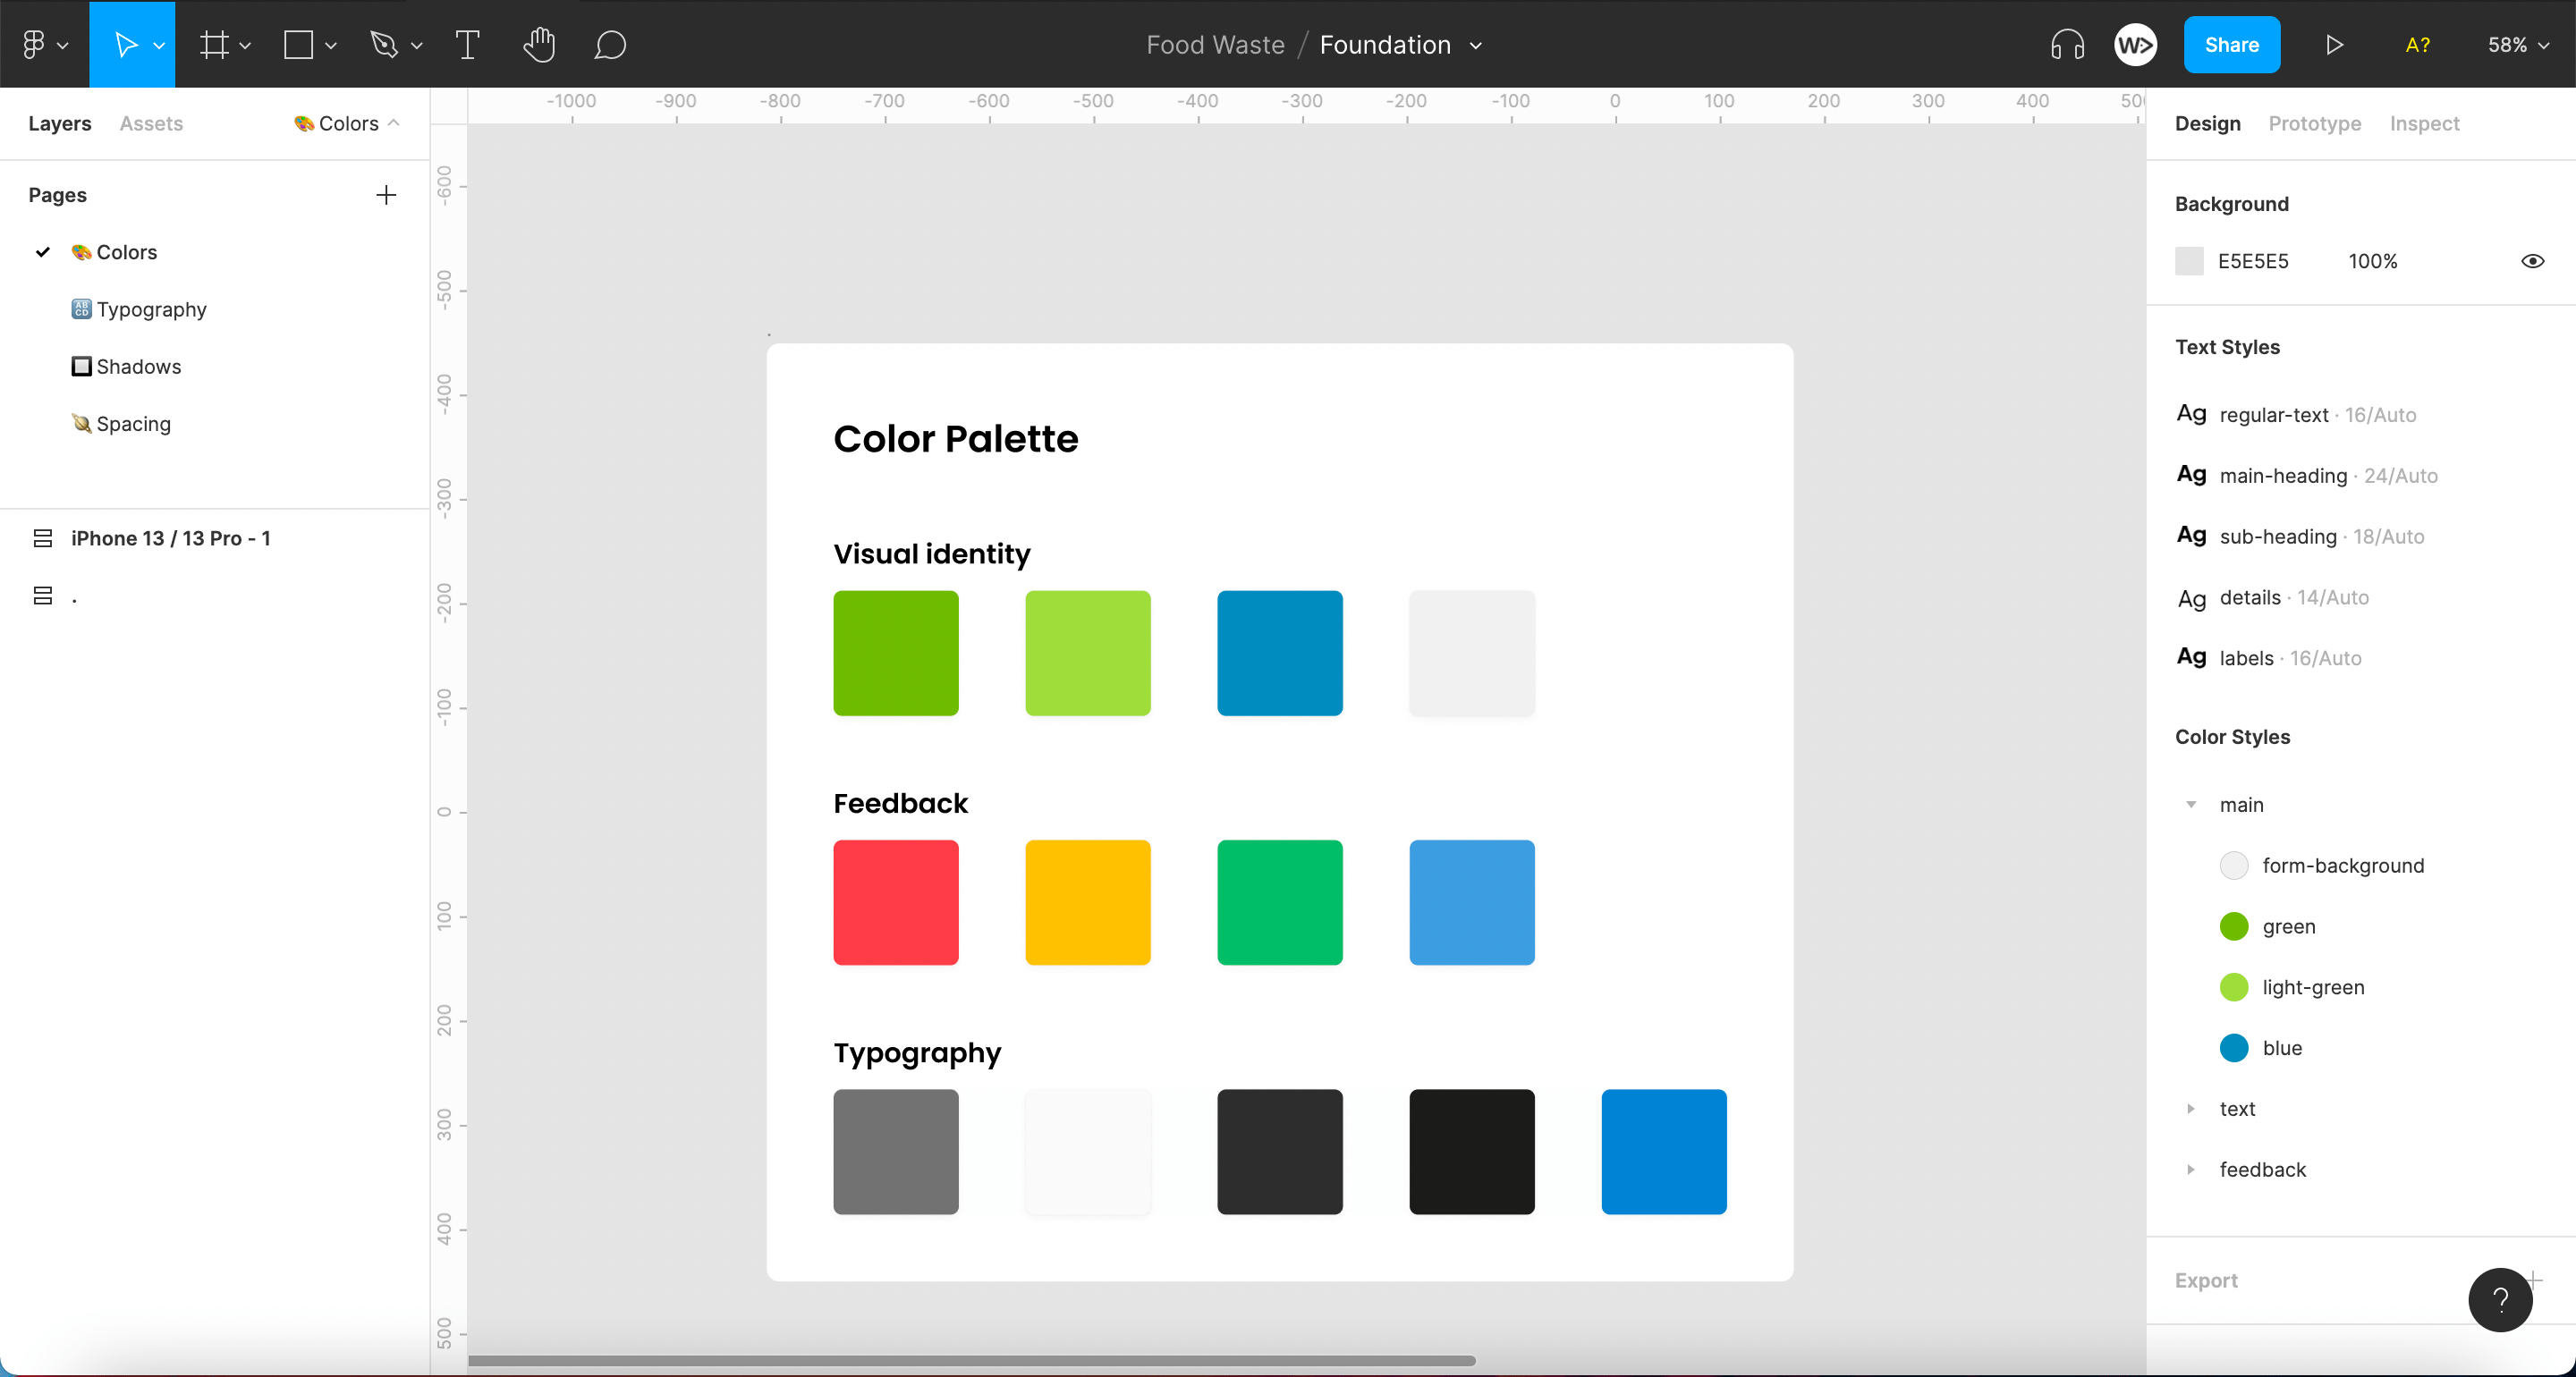Click the green color style swatch
Screen dimensions: 2576x1377
point(2234,926)
